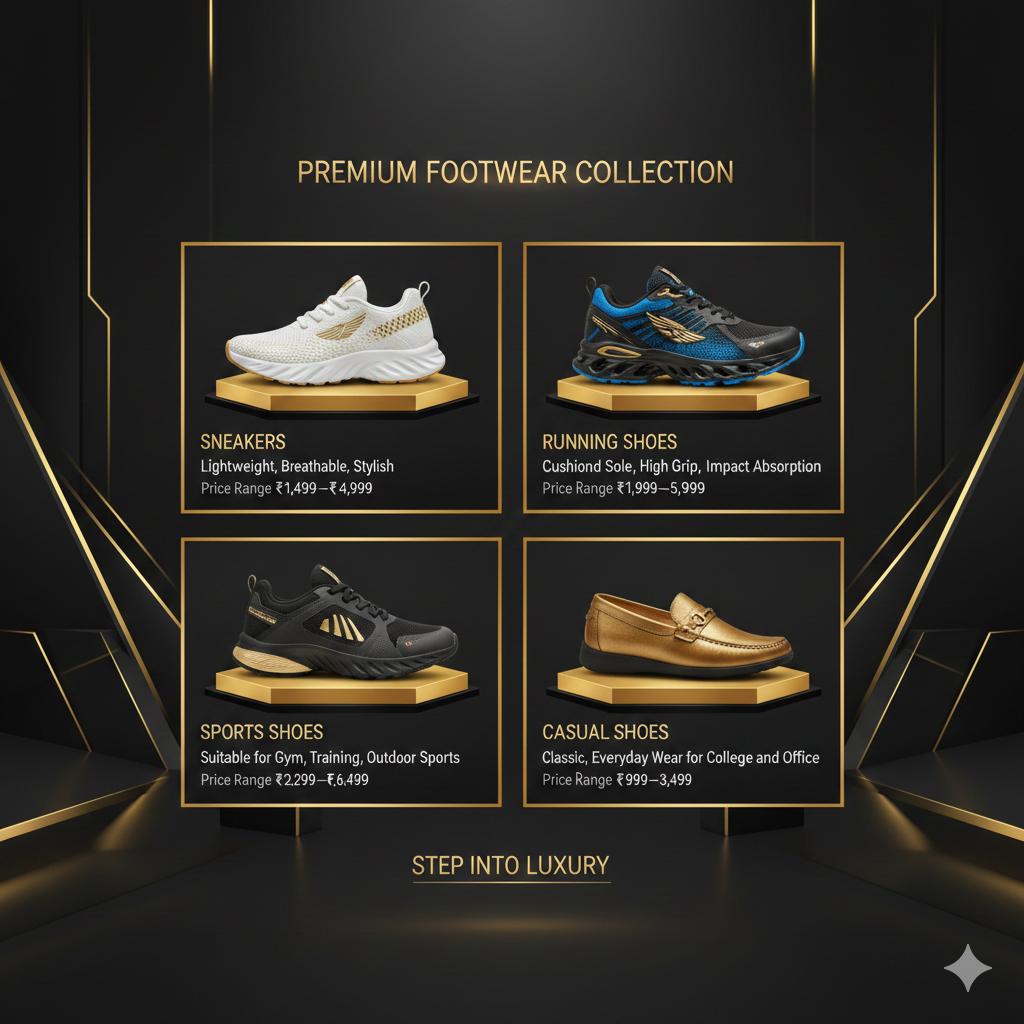Click the Lightweight, Breathable, Stylish description
1024x1024 pixels.
coord(297,466)
